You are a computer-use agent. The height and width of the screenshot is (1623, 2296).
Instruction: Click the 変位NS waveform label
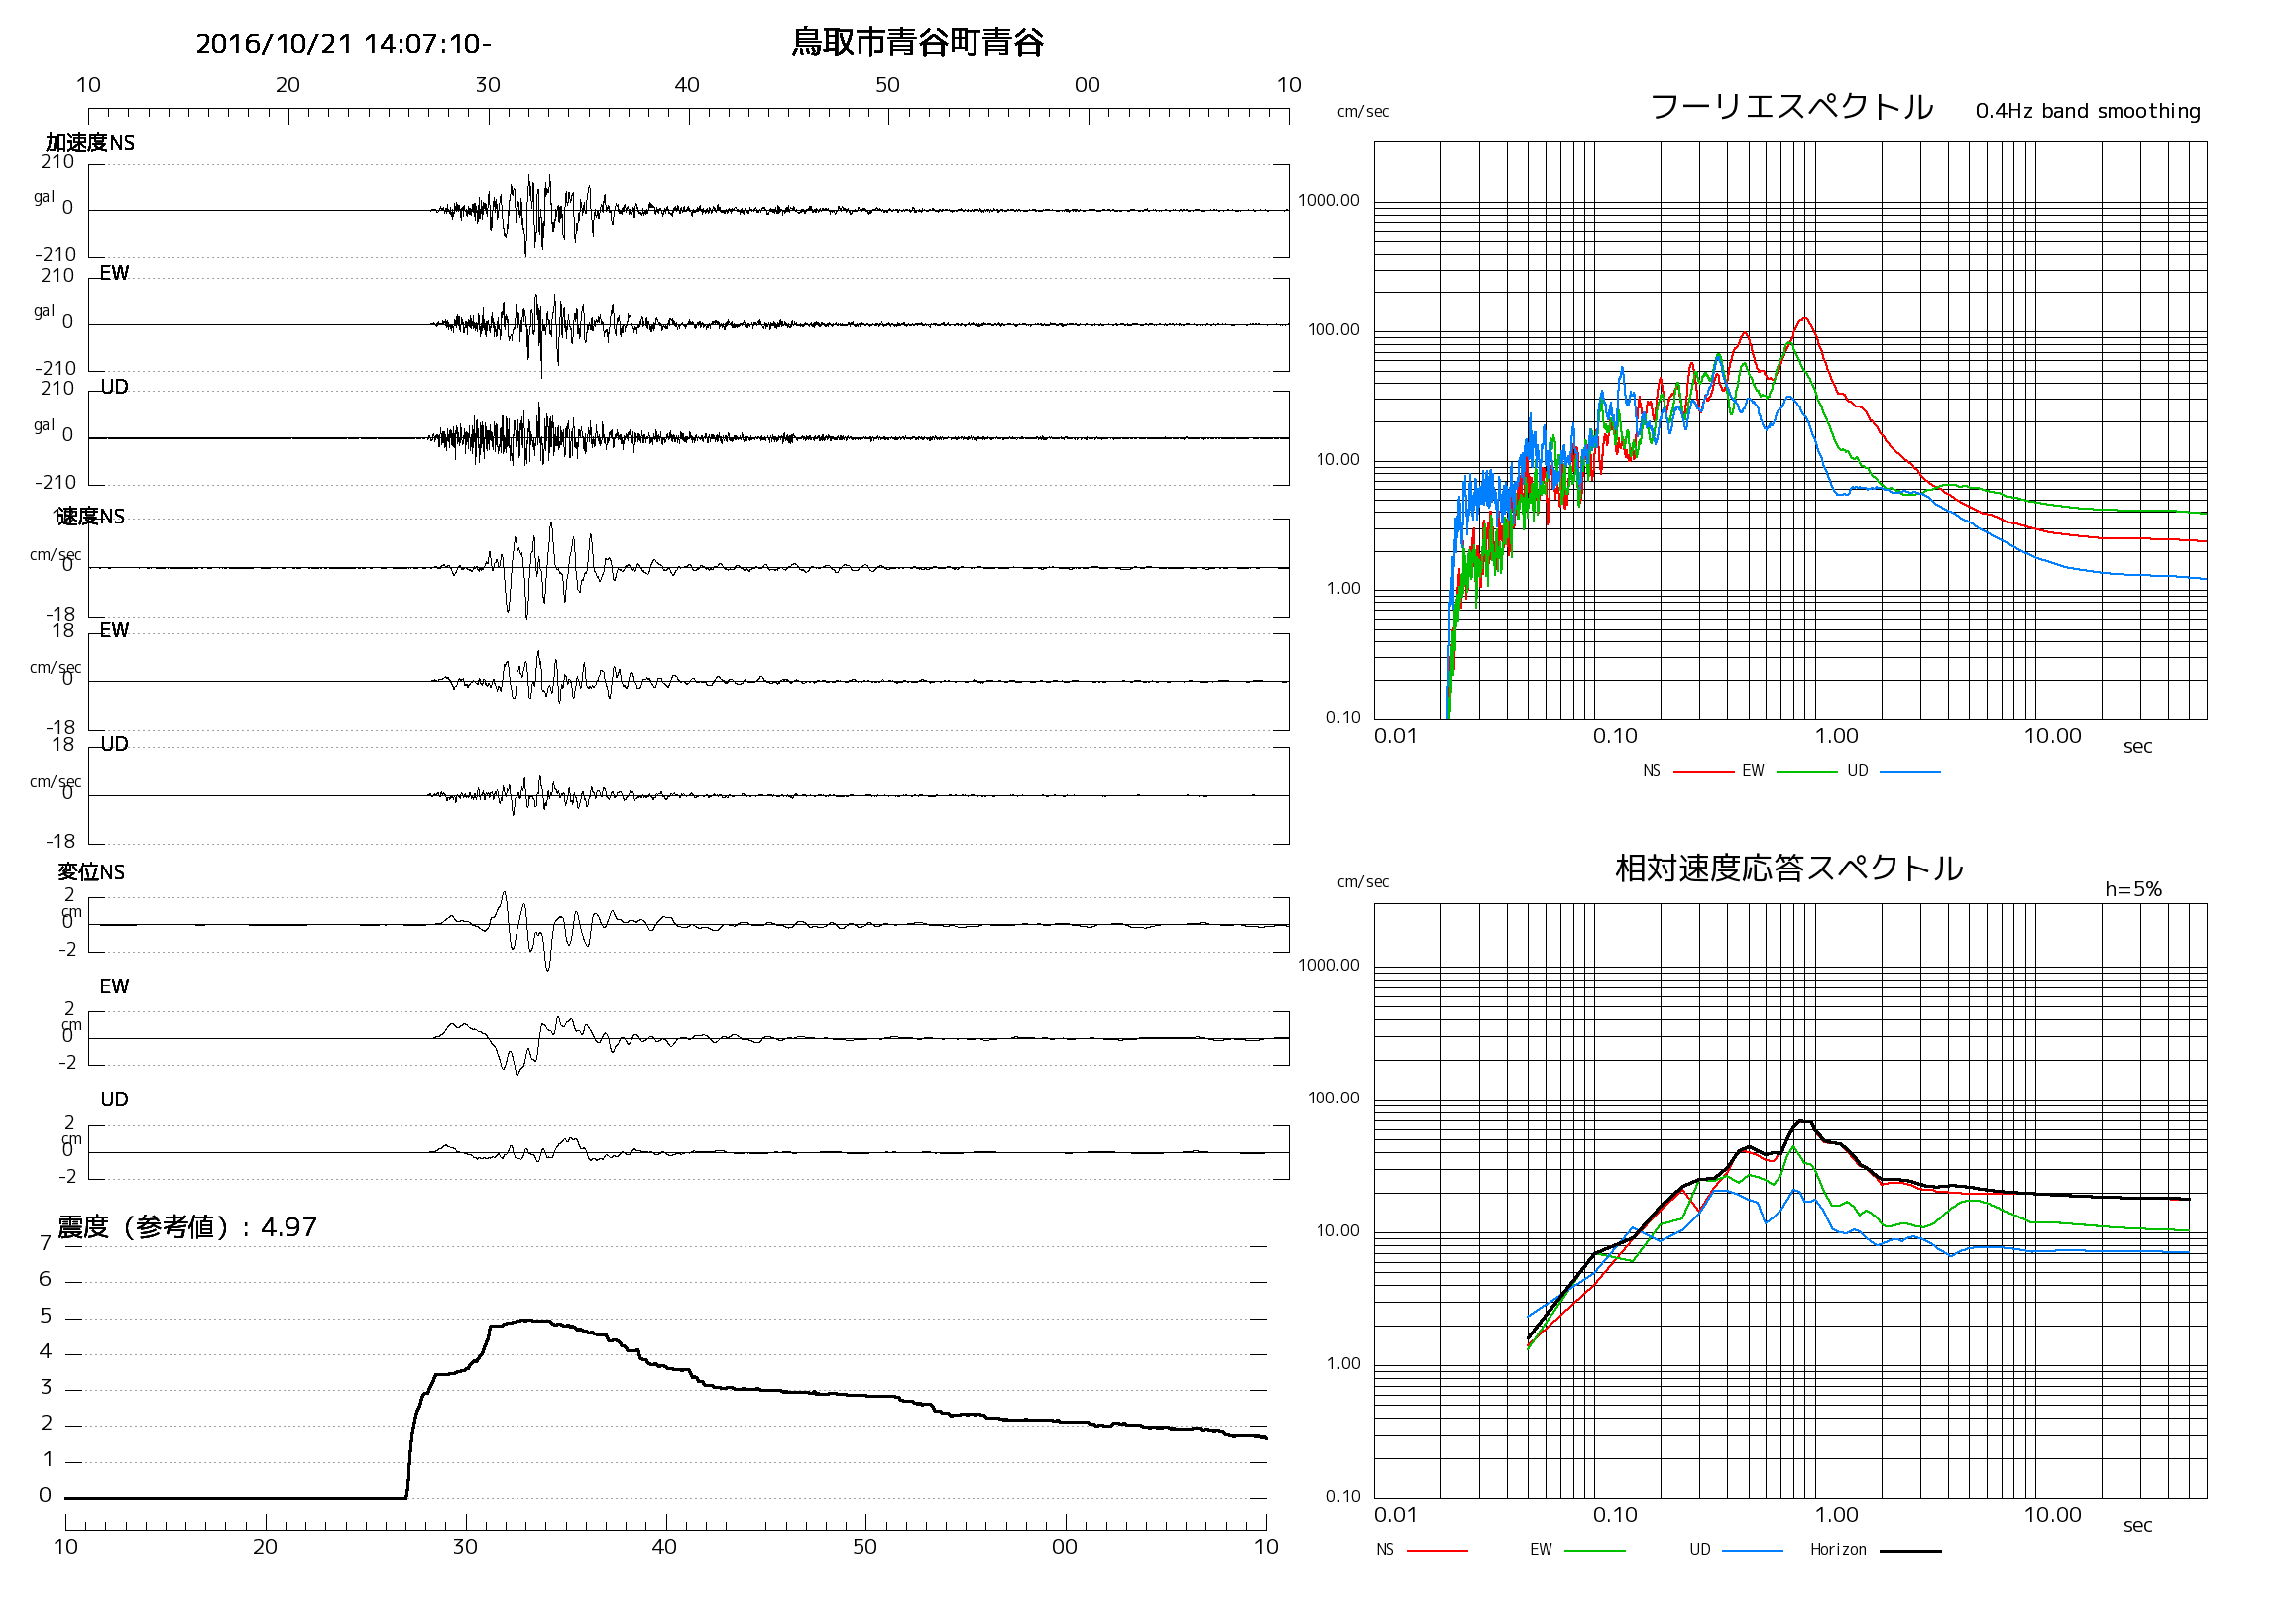pos(91,872)
